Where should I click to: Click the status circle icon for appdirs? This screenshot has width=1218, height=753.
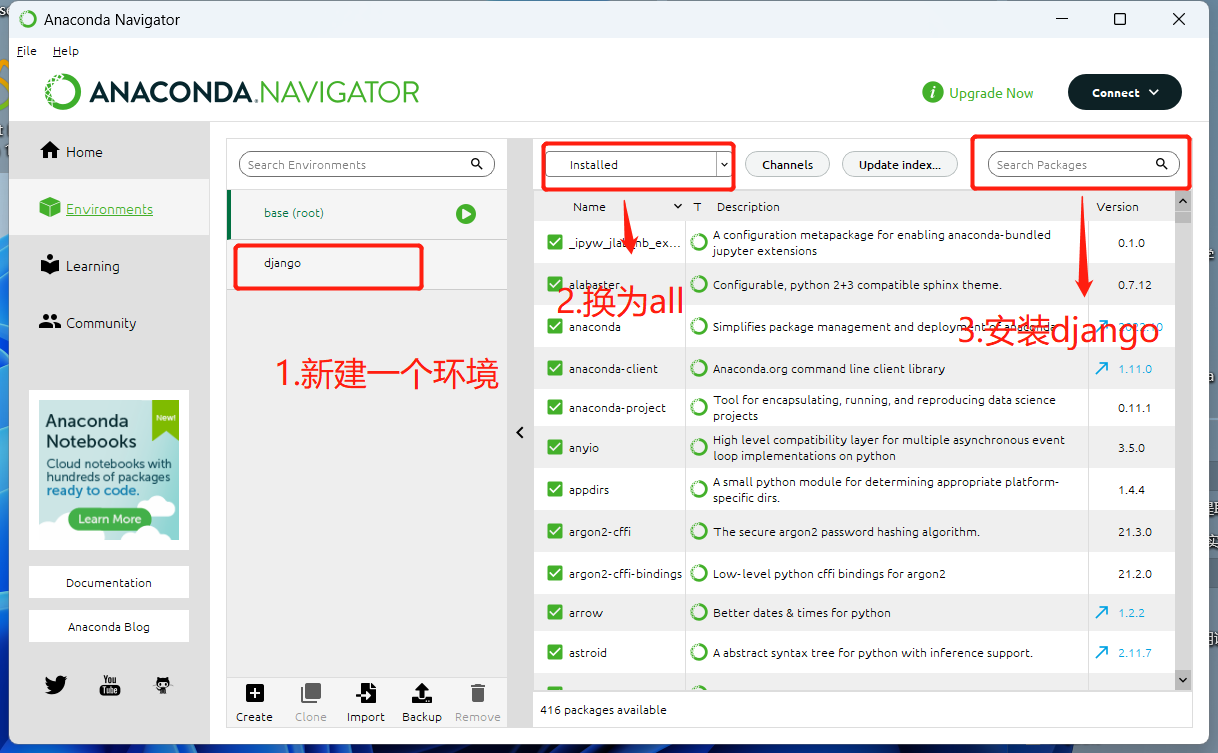coord(699,489)
